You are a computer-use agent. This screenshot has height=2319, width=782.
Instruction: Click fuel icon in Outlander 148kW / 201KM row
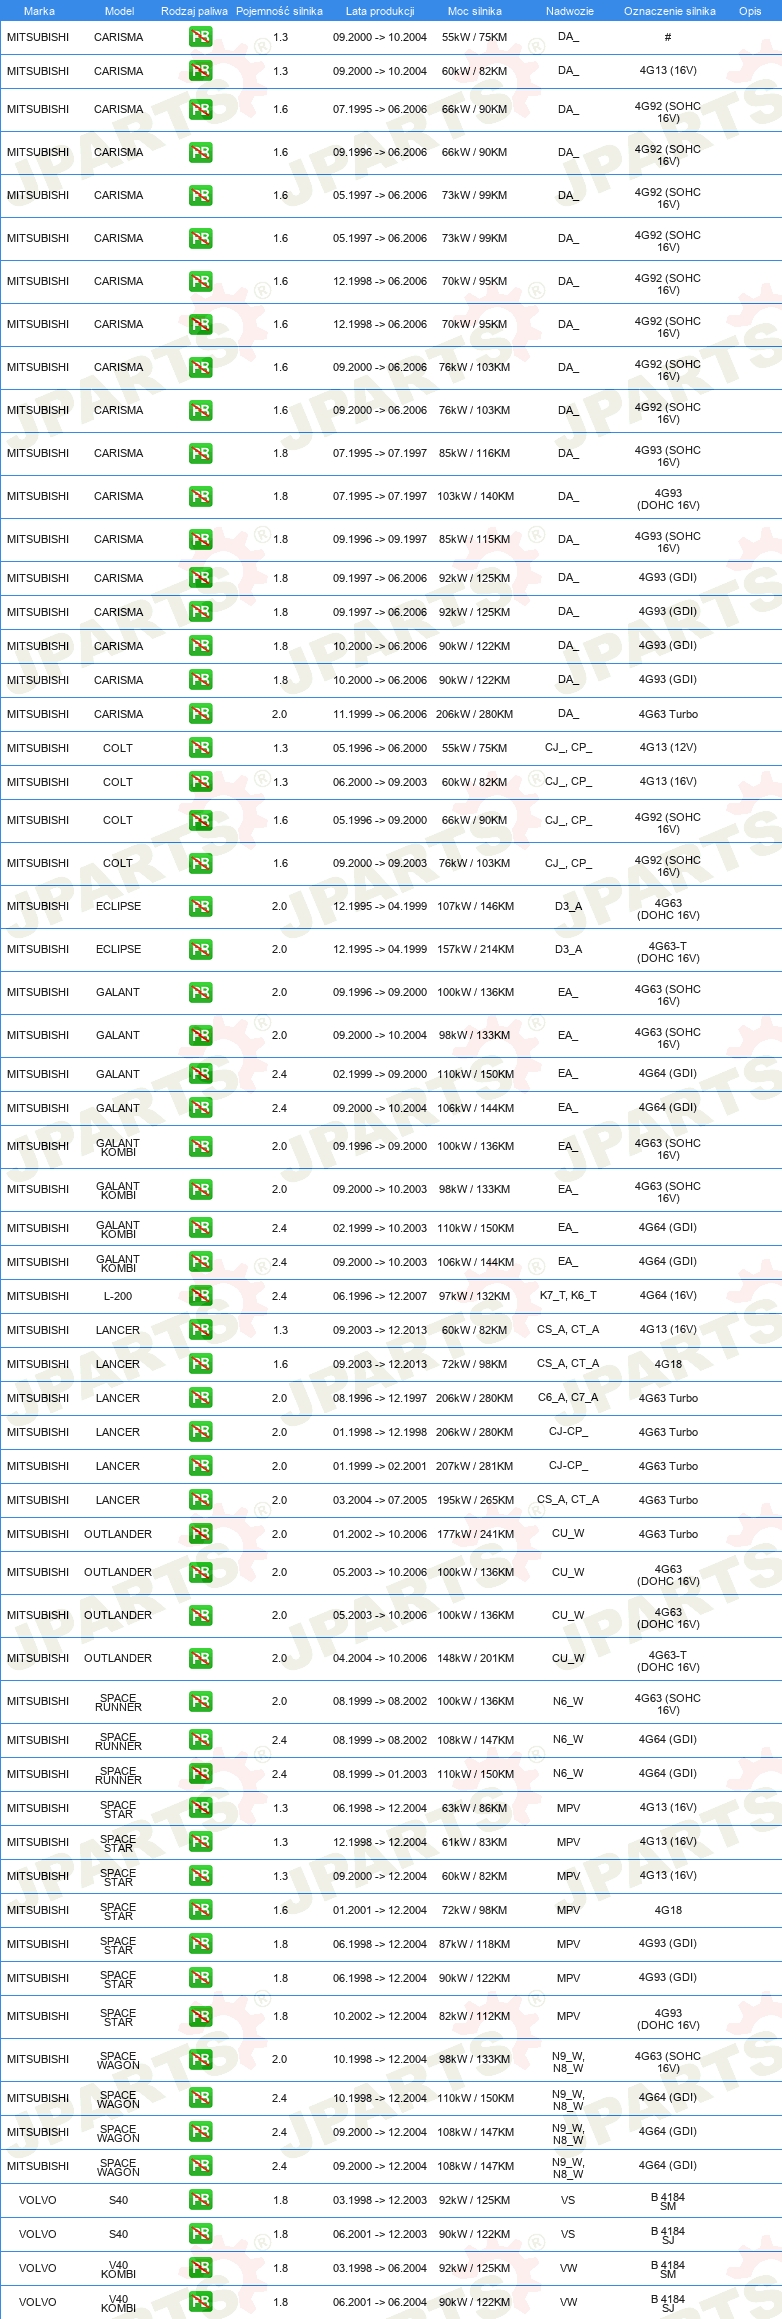pos(200,1658)
